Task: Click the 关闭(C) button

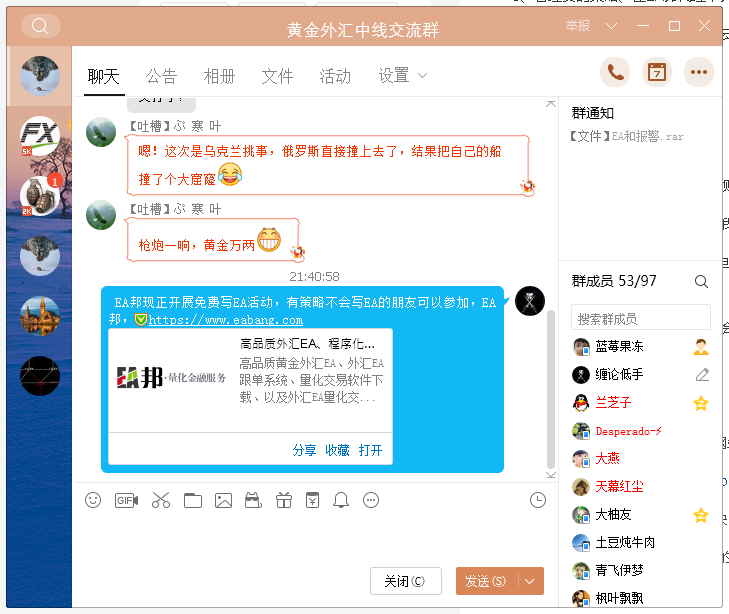Action: click(405, 581)
